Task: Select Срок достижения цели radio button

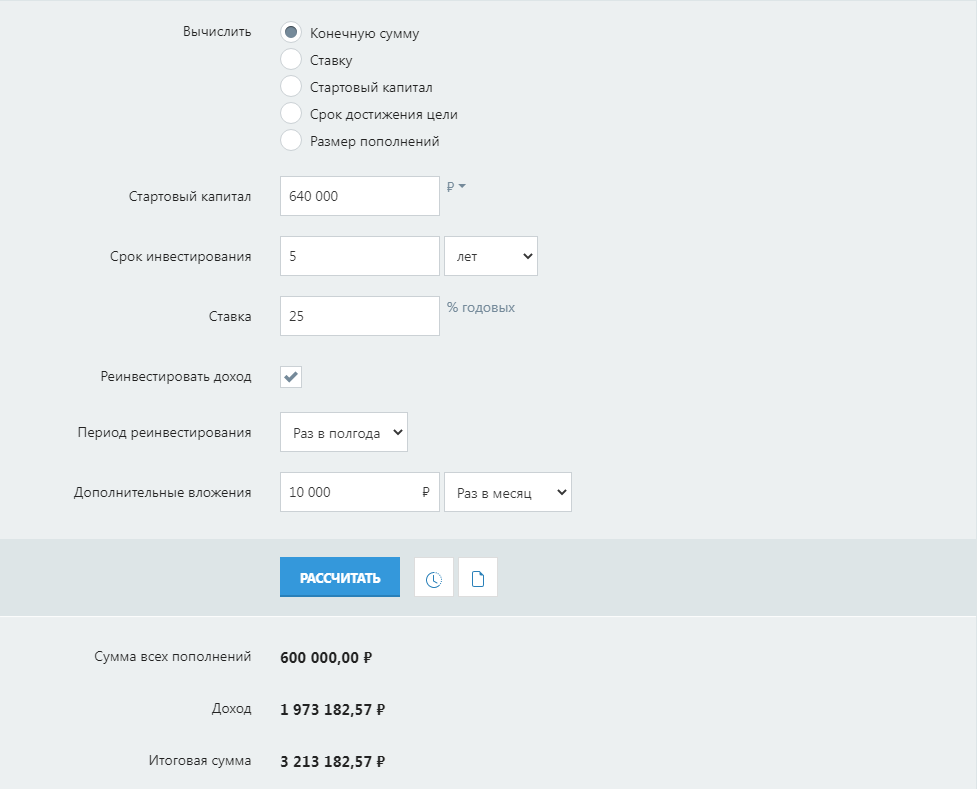Action: pyautogui.click(x=291, y=113)
